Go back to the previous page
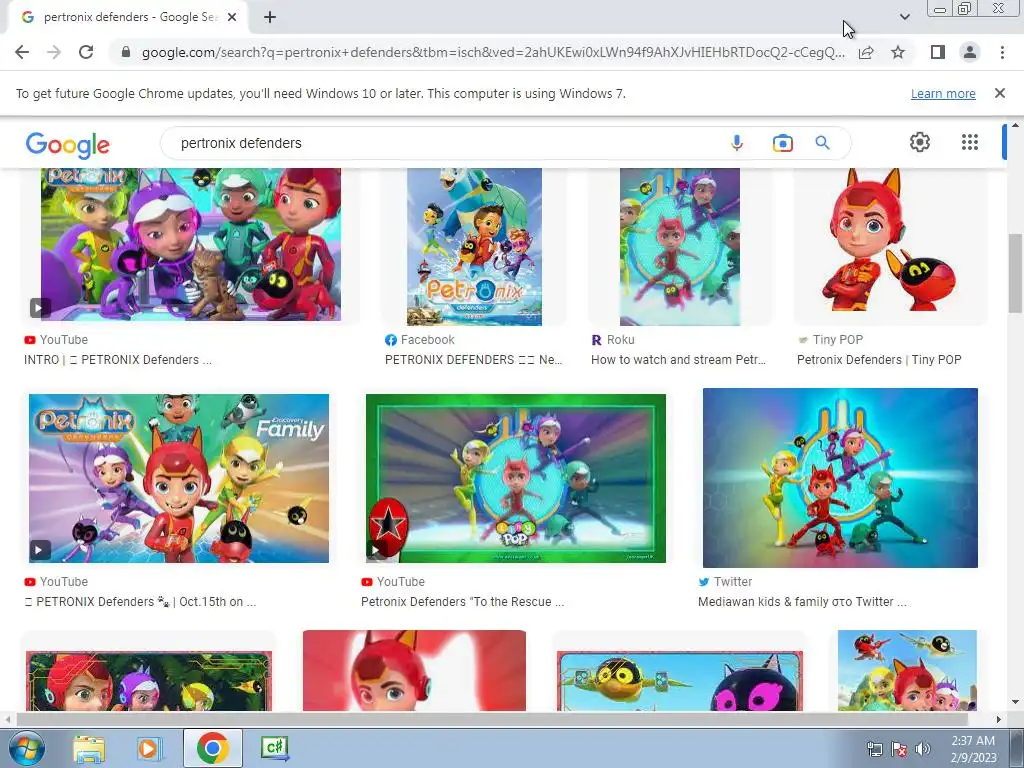The image size is (1024, 768). point(22,52)
